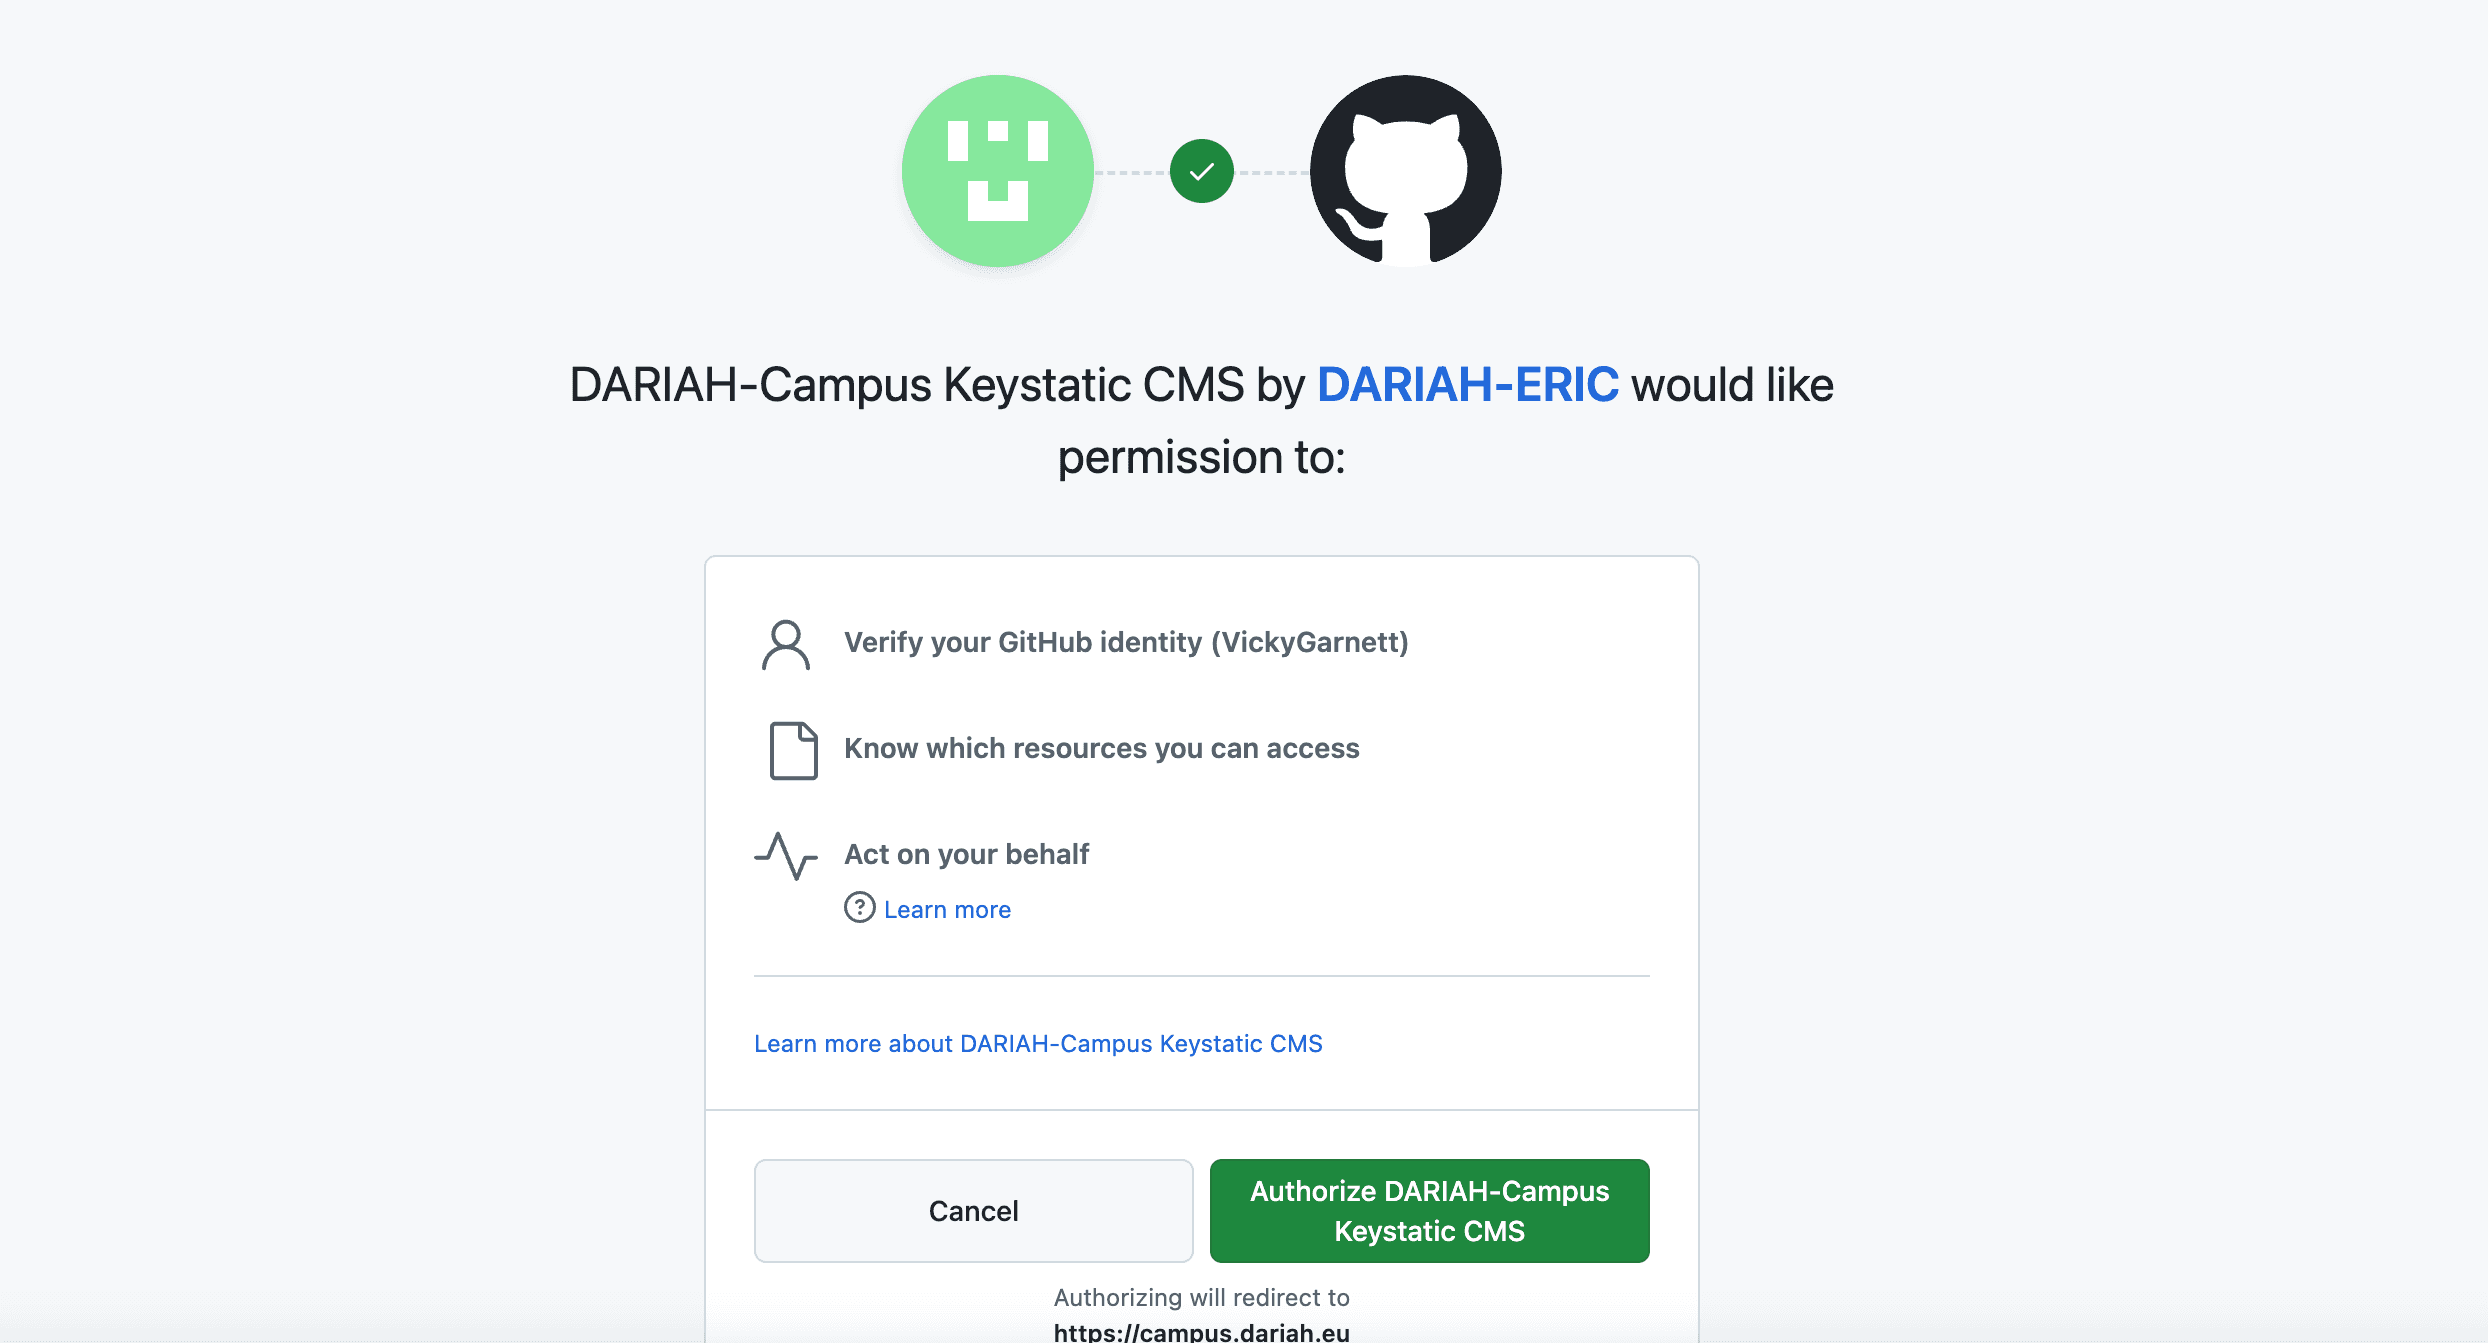Screen dimensions: 2488x1343
Task: Open the Learn more link under Act on your behalf
Action: [x=947, y=910]
